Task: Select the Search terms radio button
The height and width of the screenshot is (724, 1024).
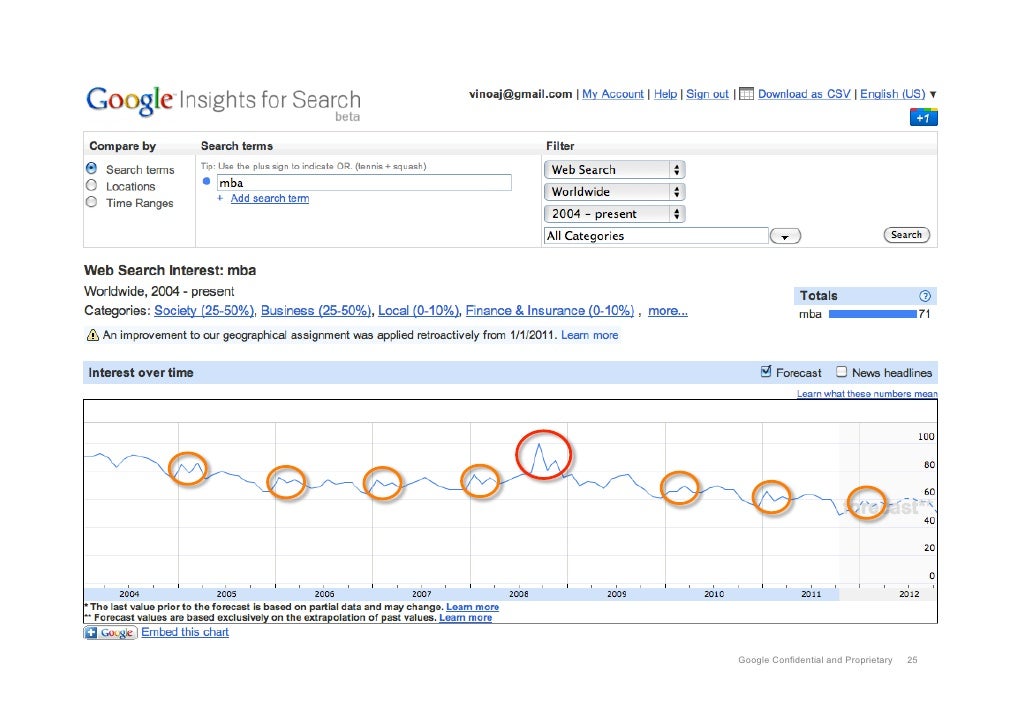Action: pos(92,169)
